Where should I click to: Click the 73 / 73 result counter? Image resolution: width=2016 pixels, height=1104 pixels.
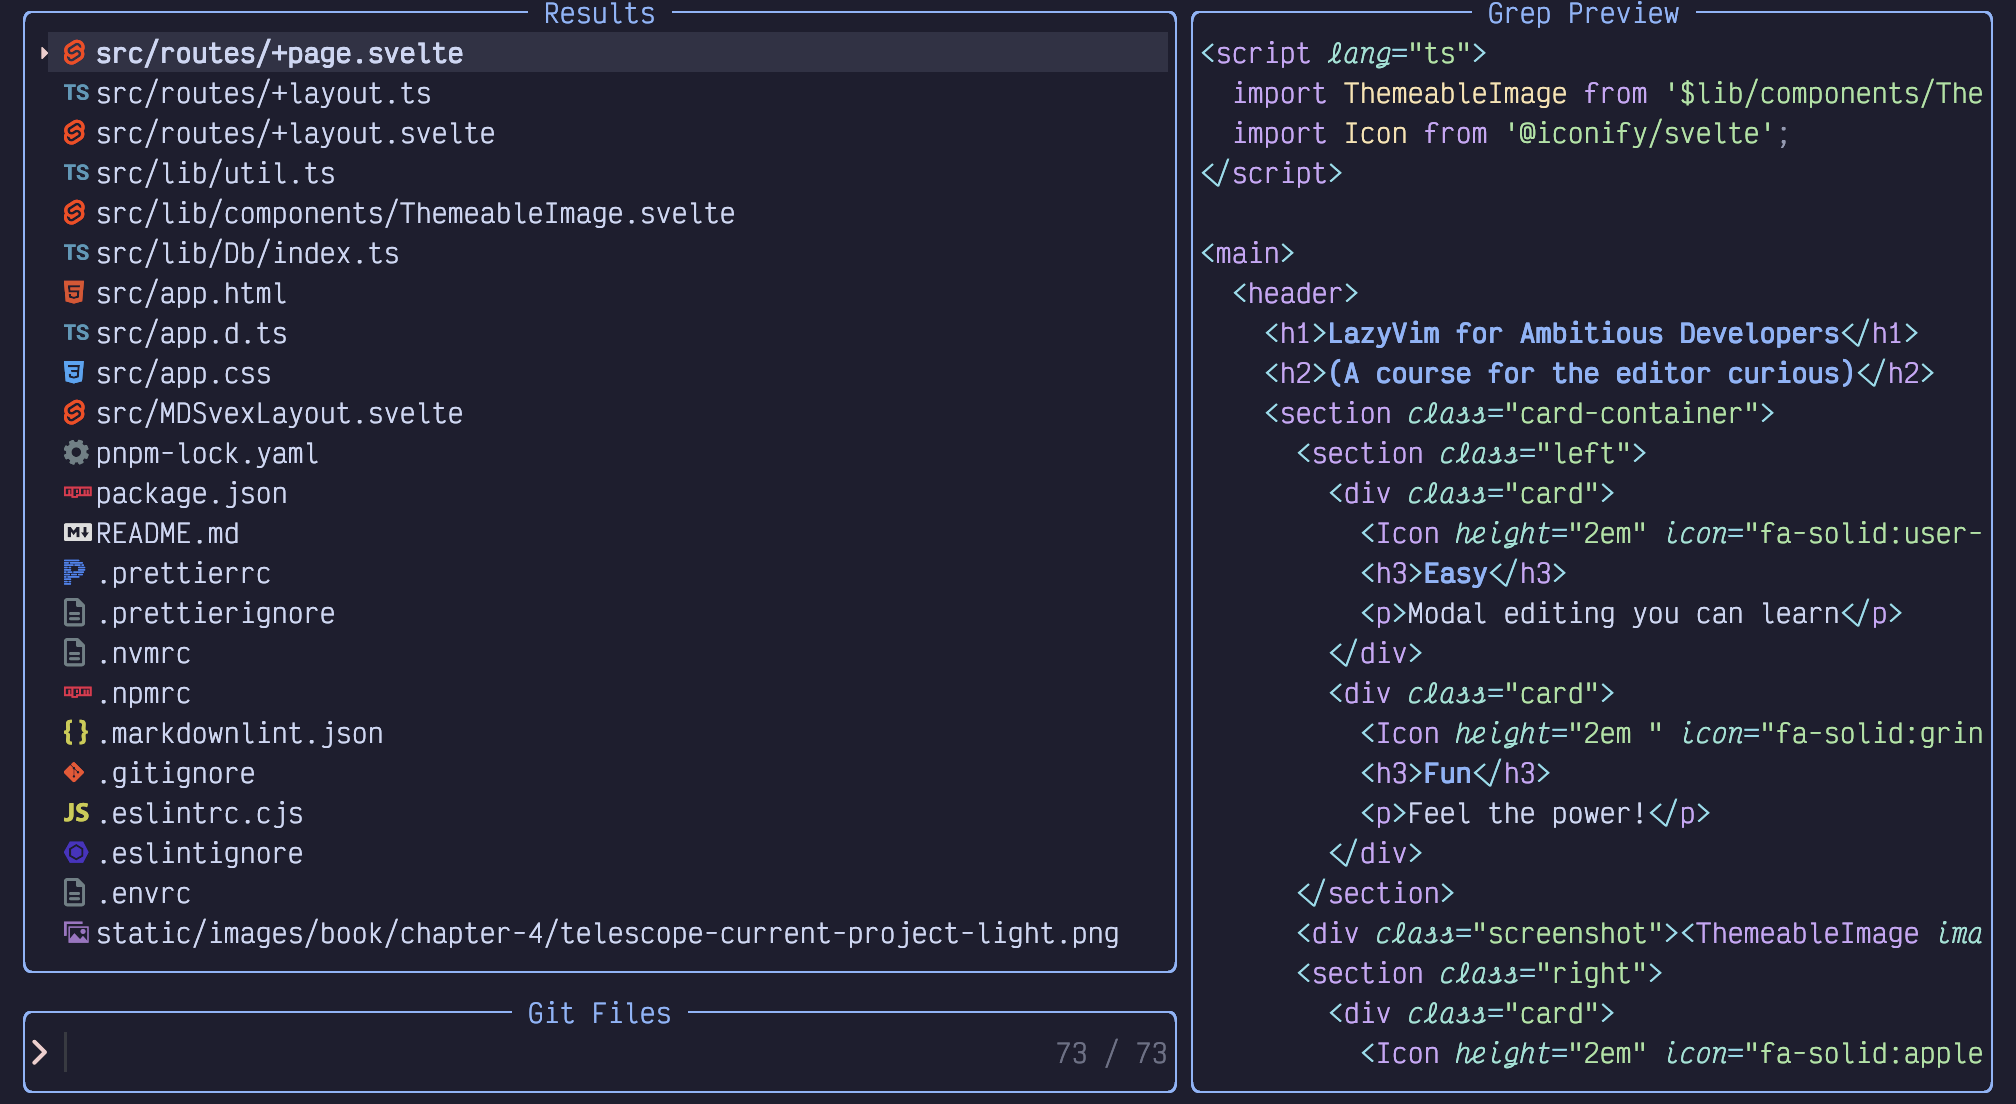1111,1053
